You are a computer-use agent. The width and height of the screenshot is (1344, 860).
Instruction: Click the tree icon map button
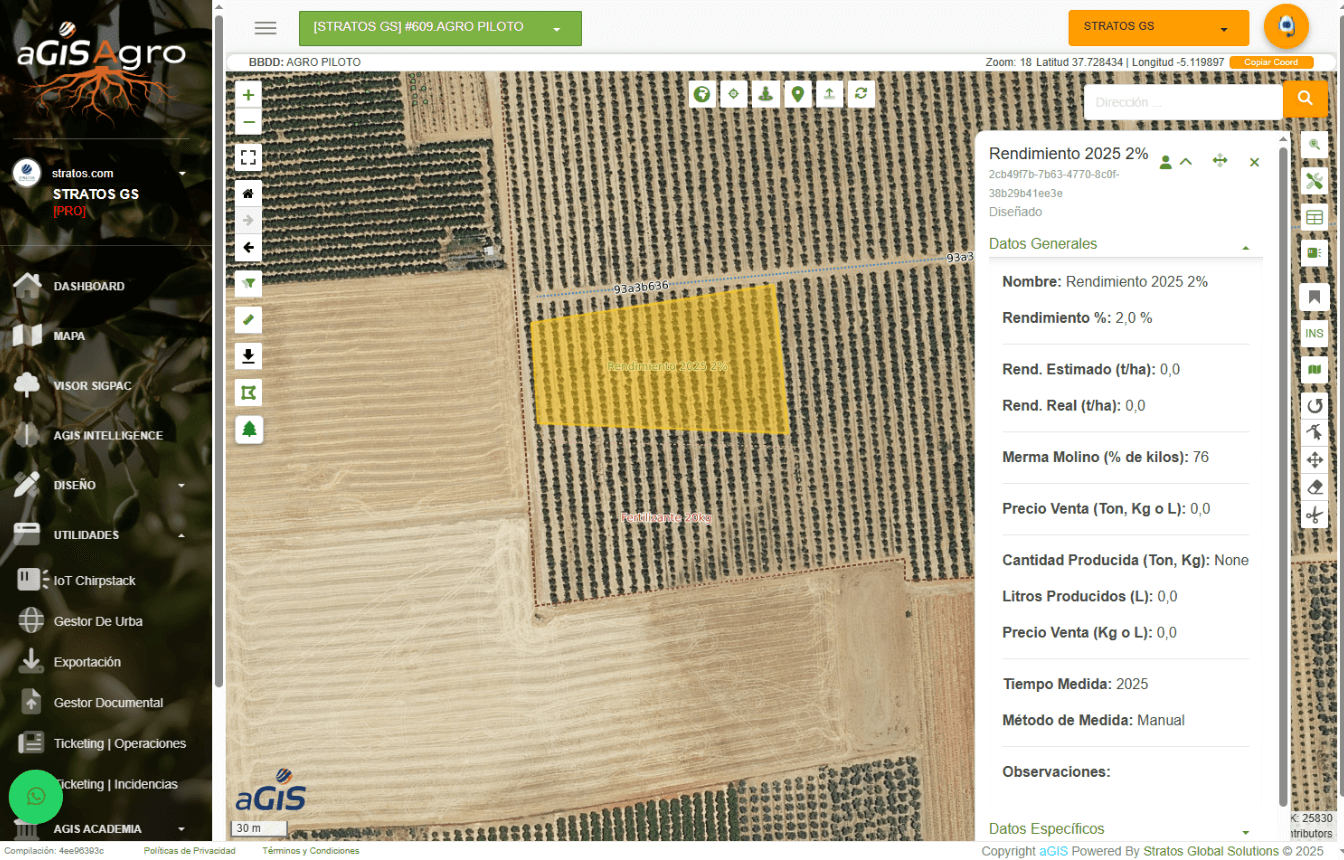248,429
